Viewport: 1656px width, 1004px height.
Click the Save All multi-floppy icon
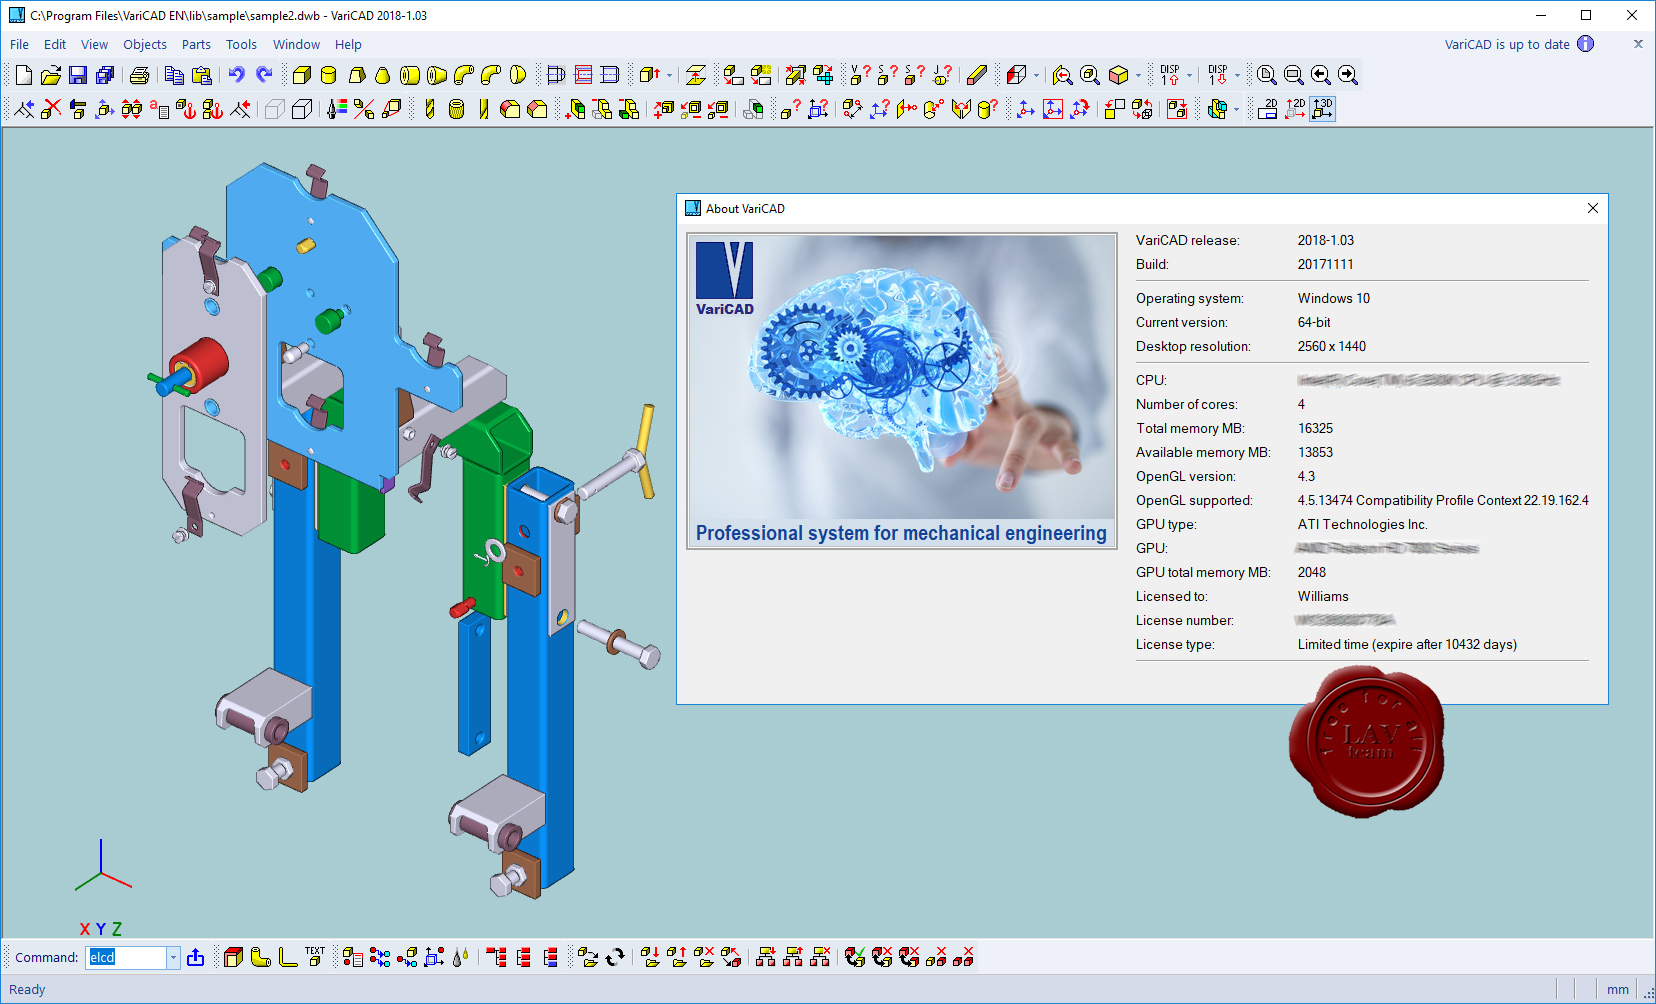[105, 75]
